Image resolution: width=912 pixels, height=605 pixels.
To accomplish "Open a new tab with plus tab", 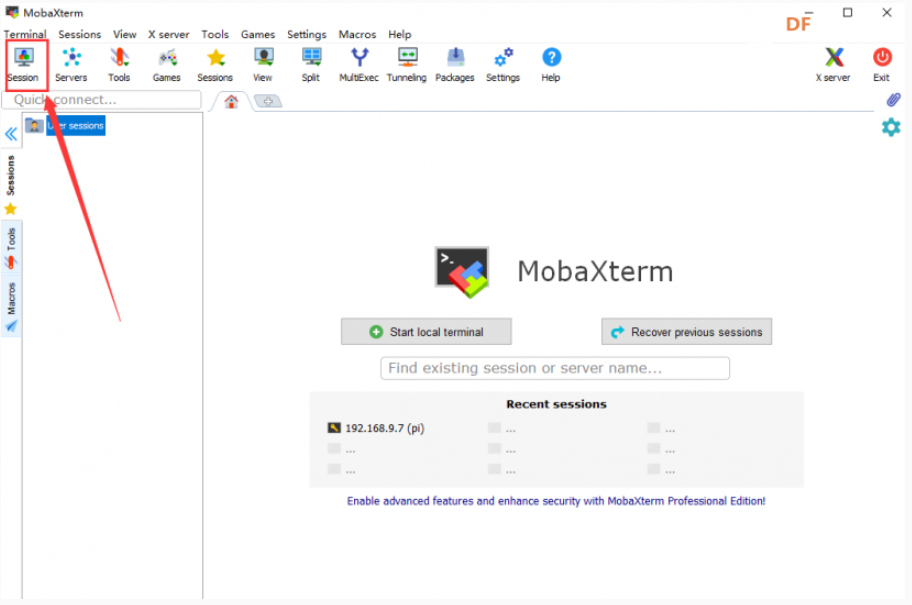I will [268, 102].
